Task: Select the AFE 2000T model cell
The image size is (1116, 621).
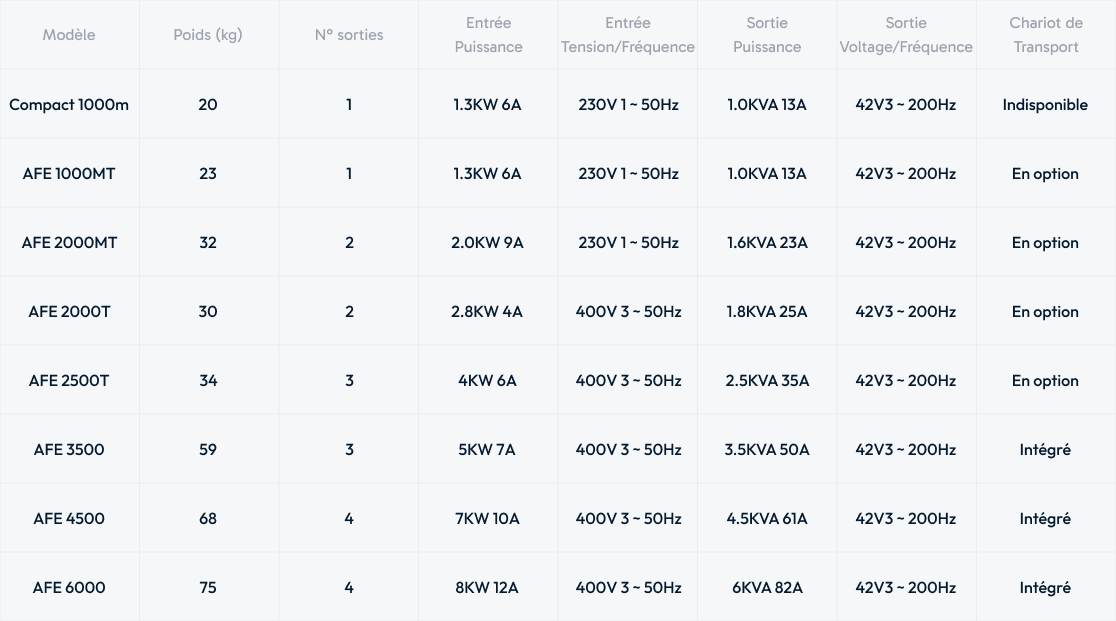Action: tap(69, 312)
